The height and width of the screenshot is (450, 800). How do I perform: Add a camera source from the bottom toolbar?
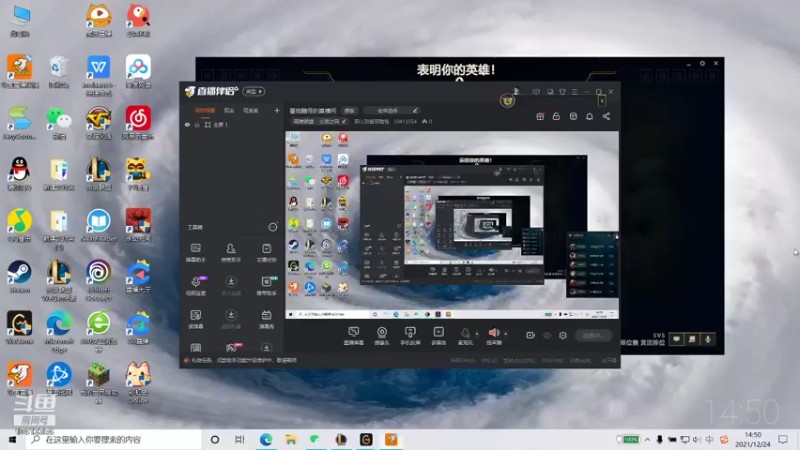pos(382,336)
